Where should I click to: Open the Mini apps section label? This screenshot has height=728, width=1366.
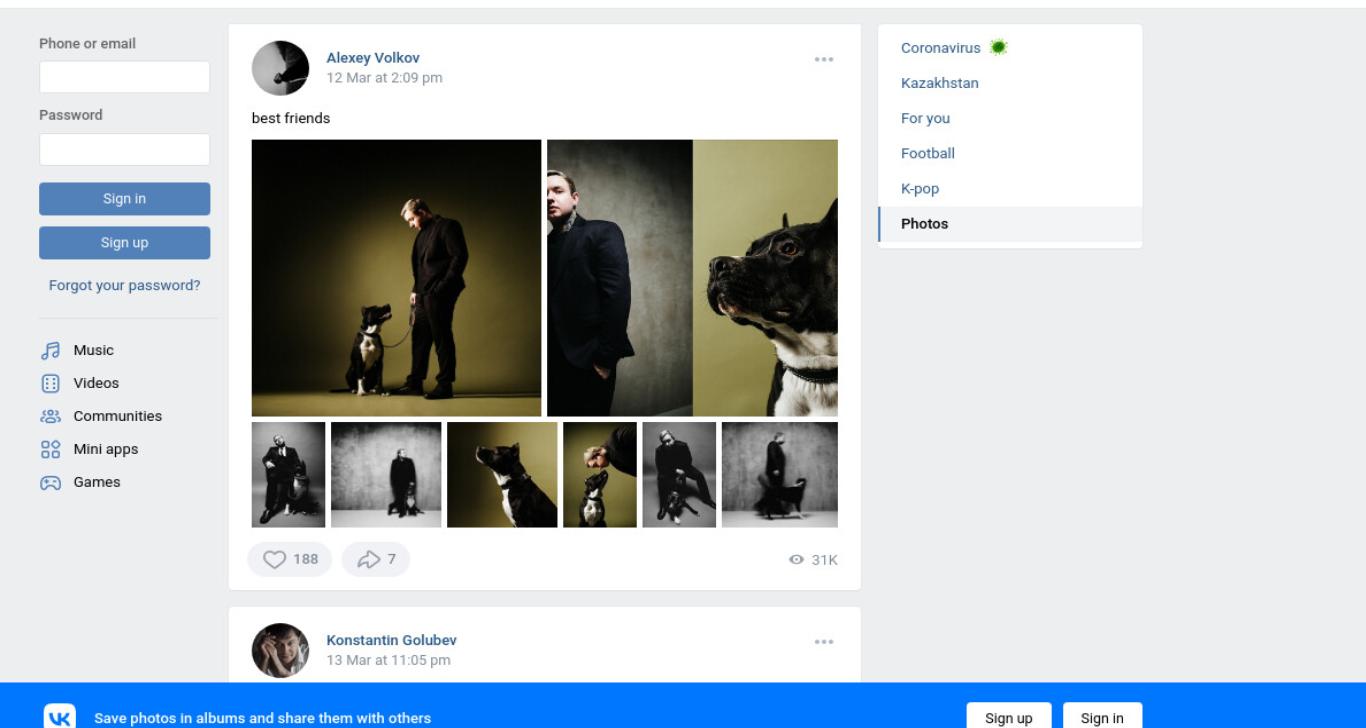point(106,450)
